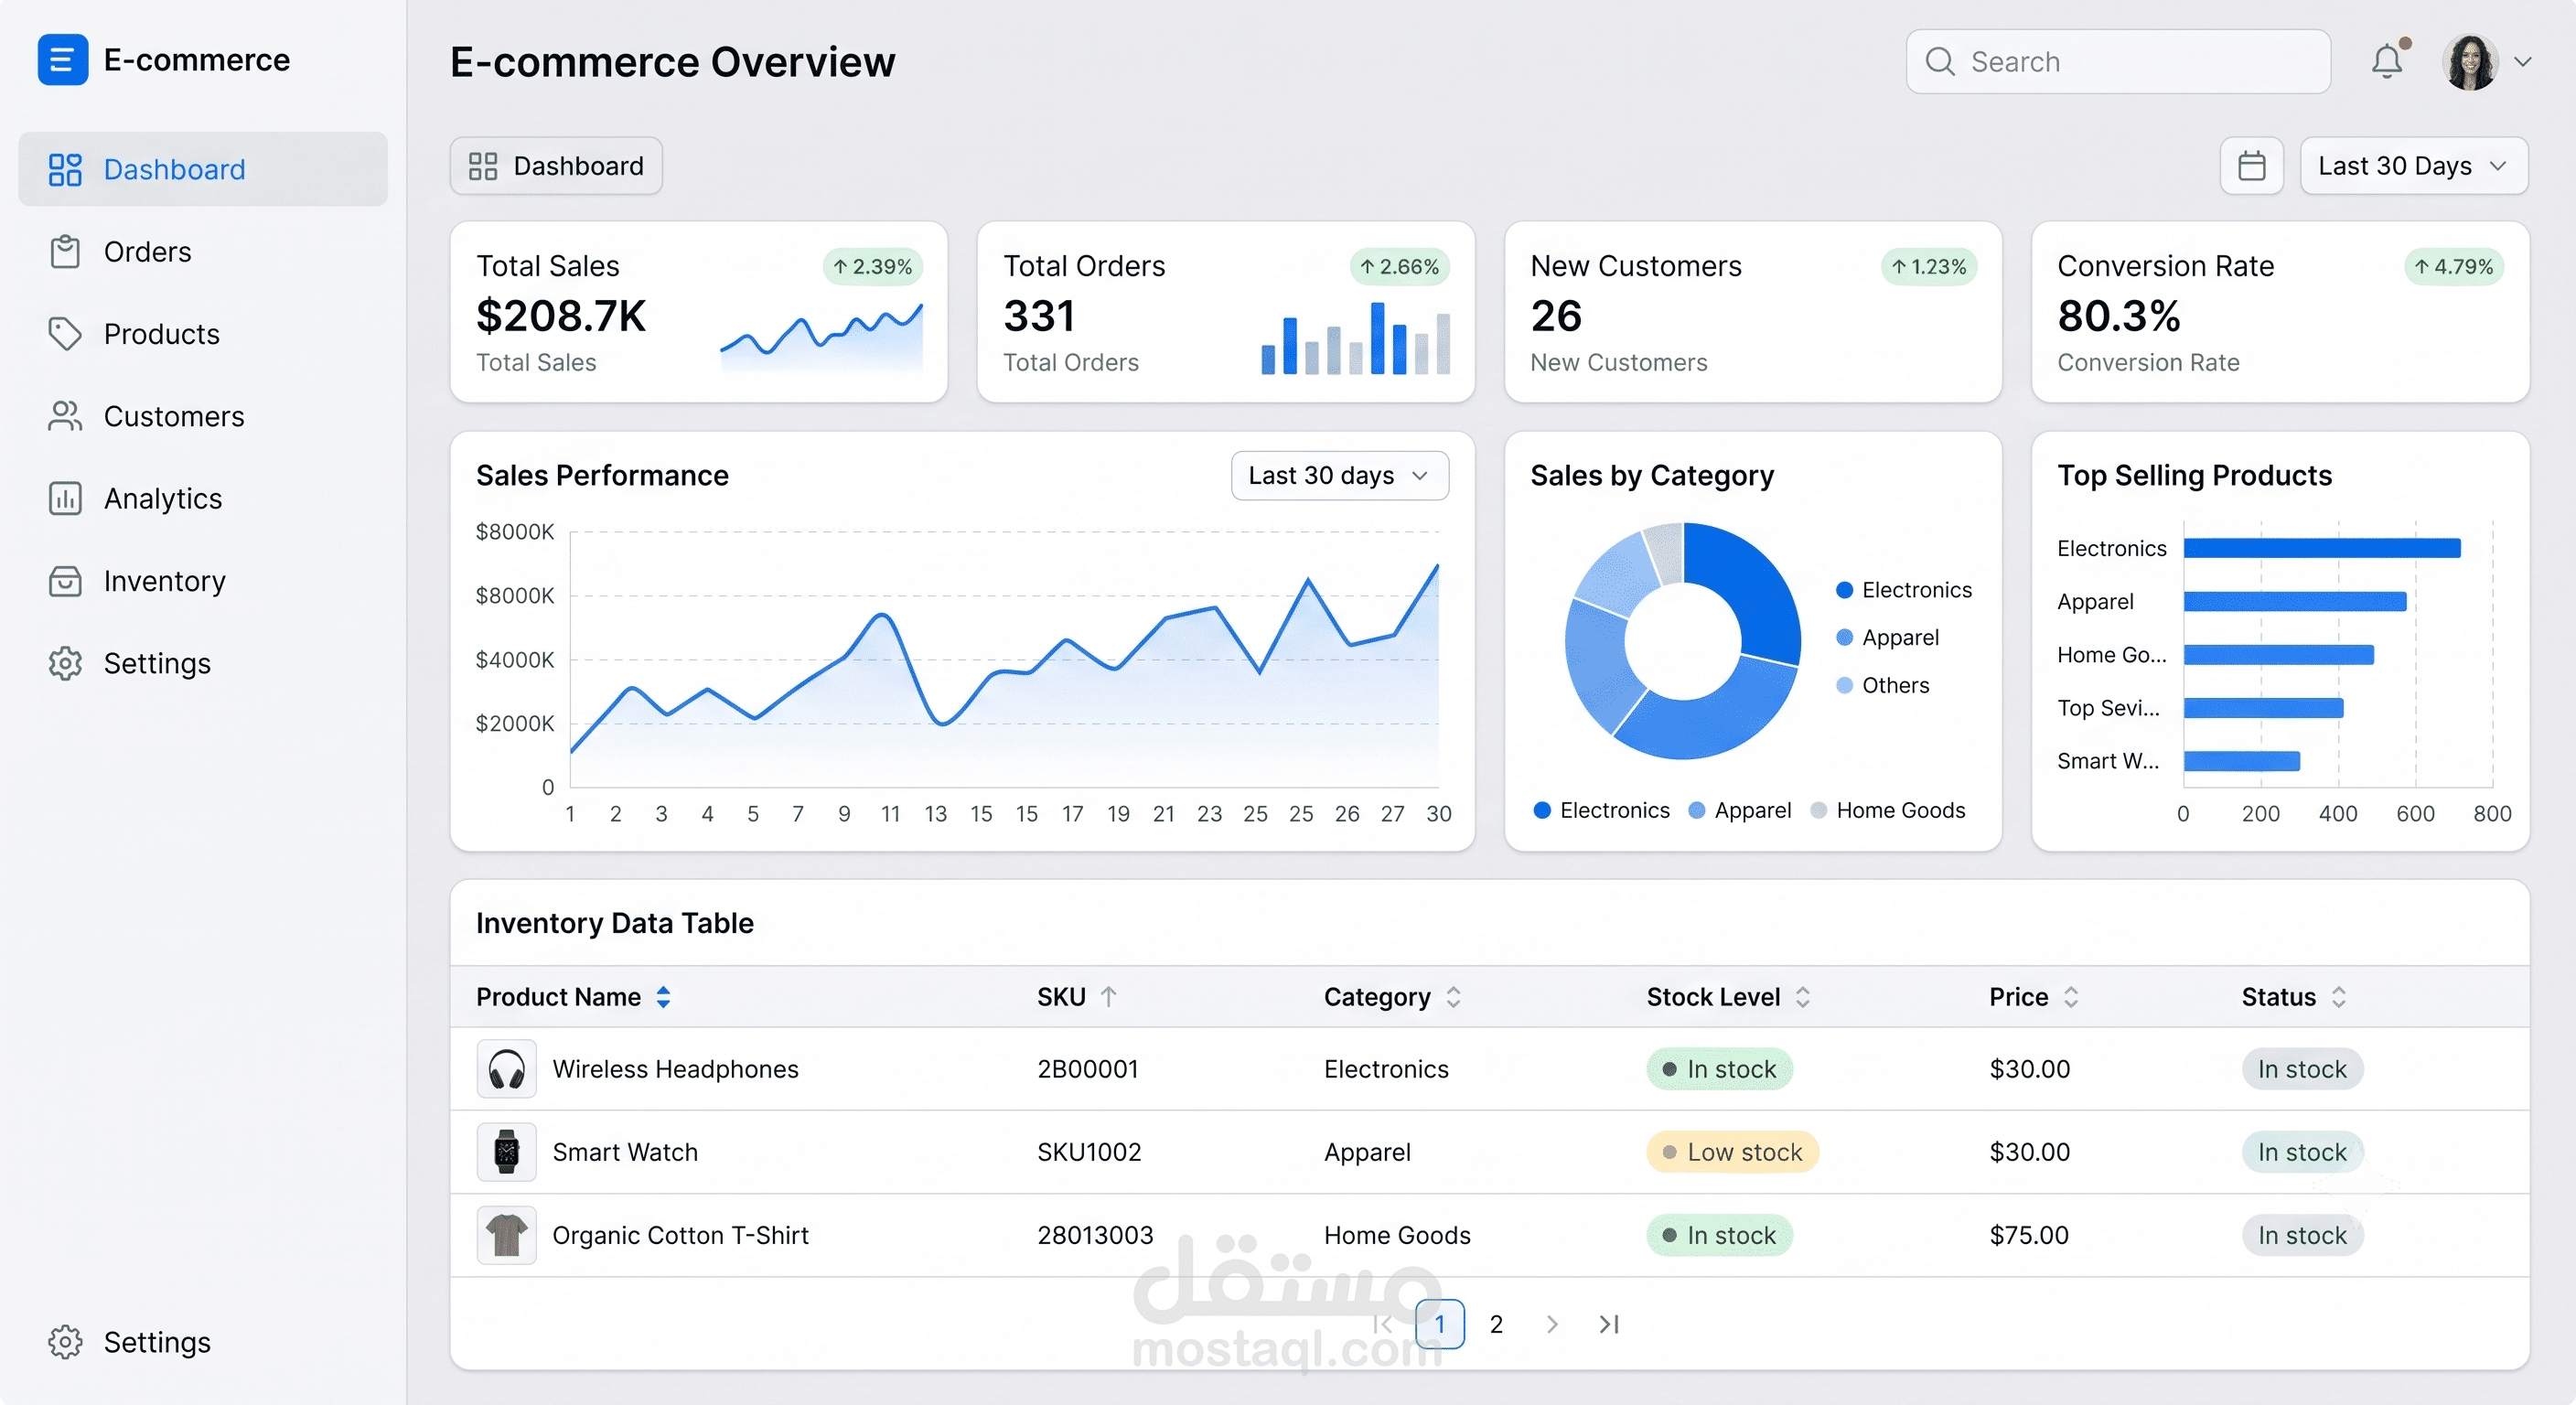Open the Last 30 Days dropdown
This screenshot has height=1405, width=2576.
[2413, 166]
